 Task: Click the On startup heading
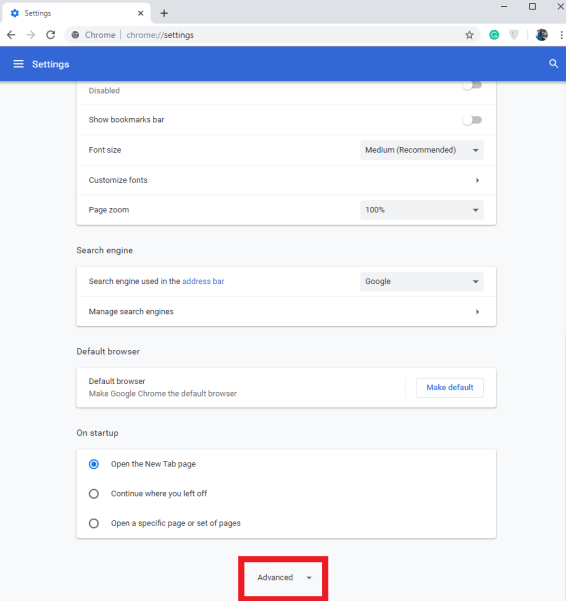click(97, 433)
